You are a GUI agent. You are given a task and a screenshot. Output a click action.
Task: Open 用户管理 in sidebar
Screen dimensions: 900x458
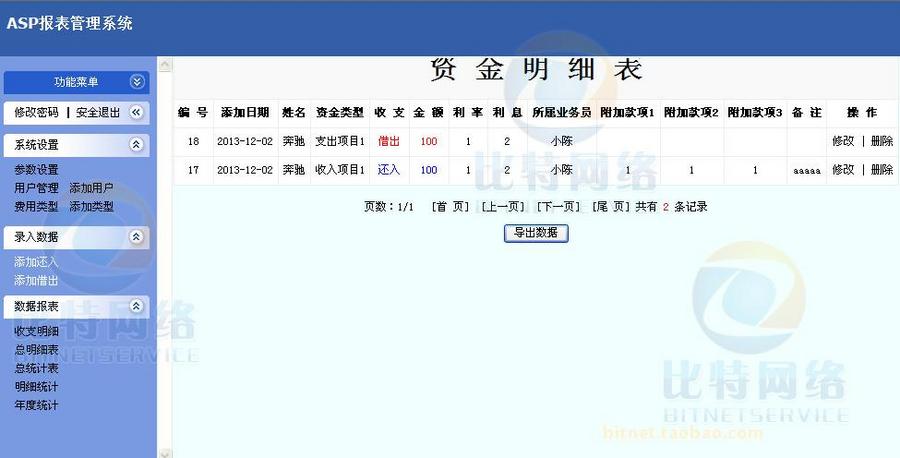point(36,188)
